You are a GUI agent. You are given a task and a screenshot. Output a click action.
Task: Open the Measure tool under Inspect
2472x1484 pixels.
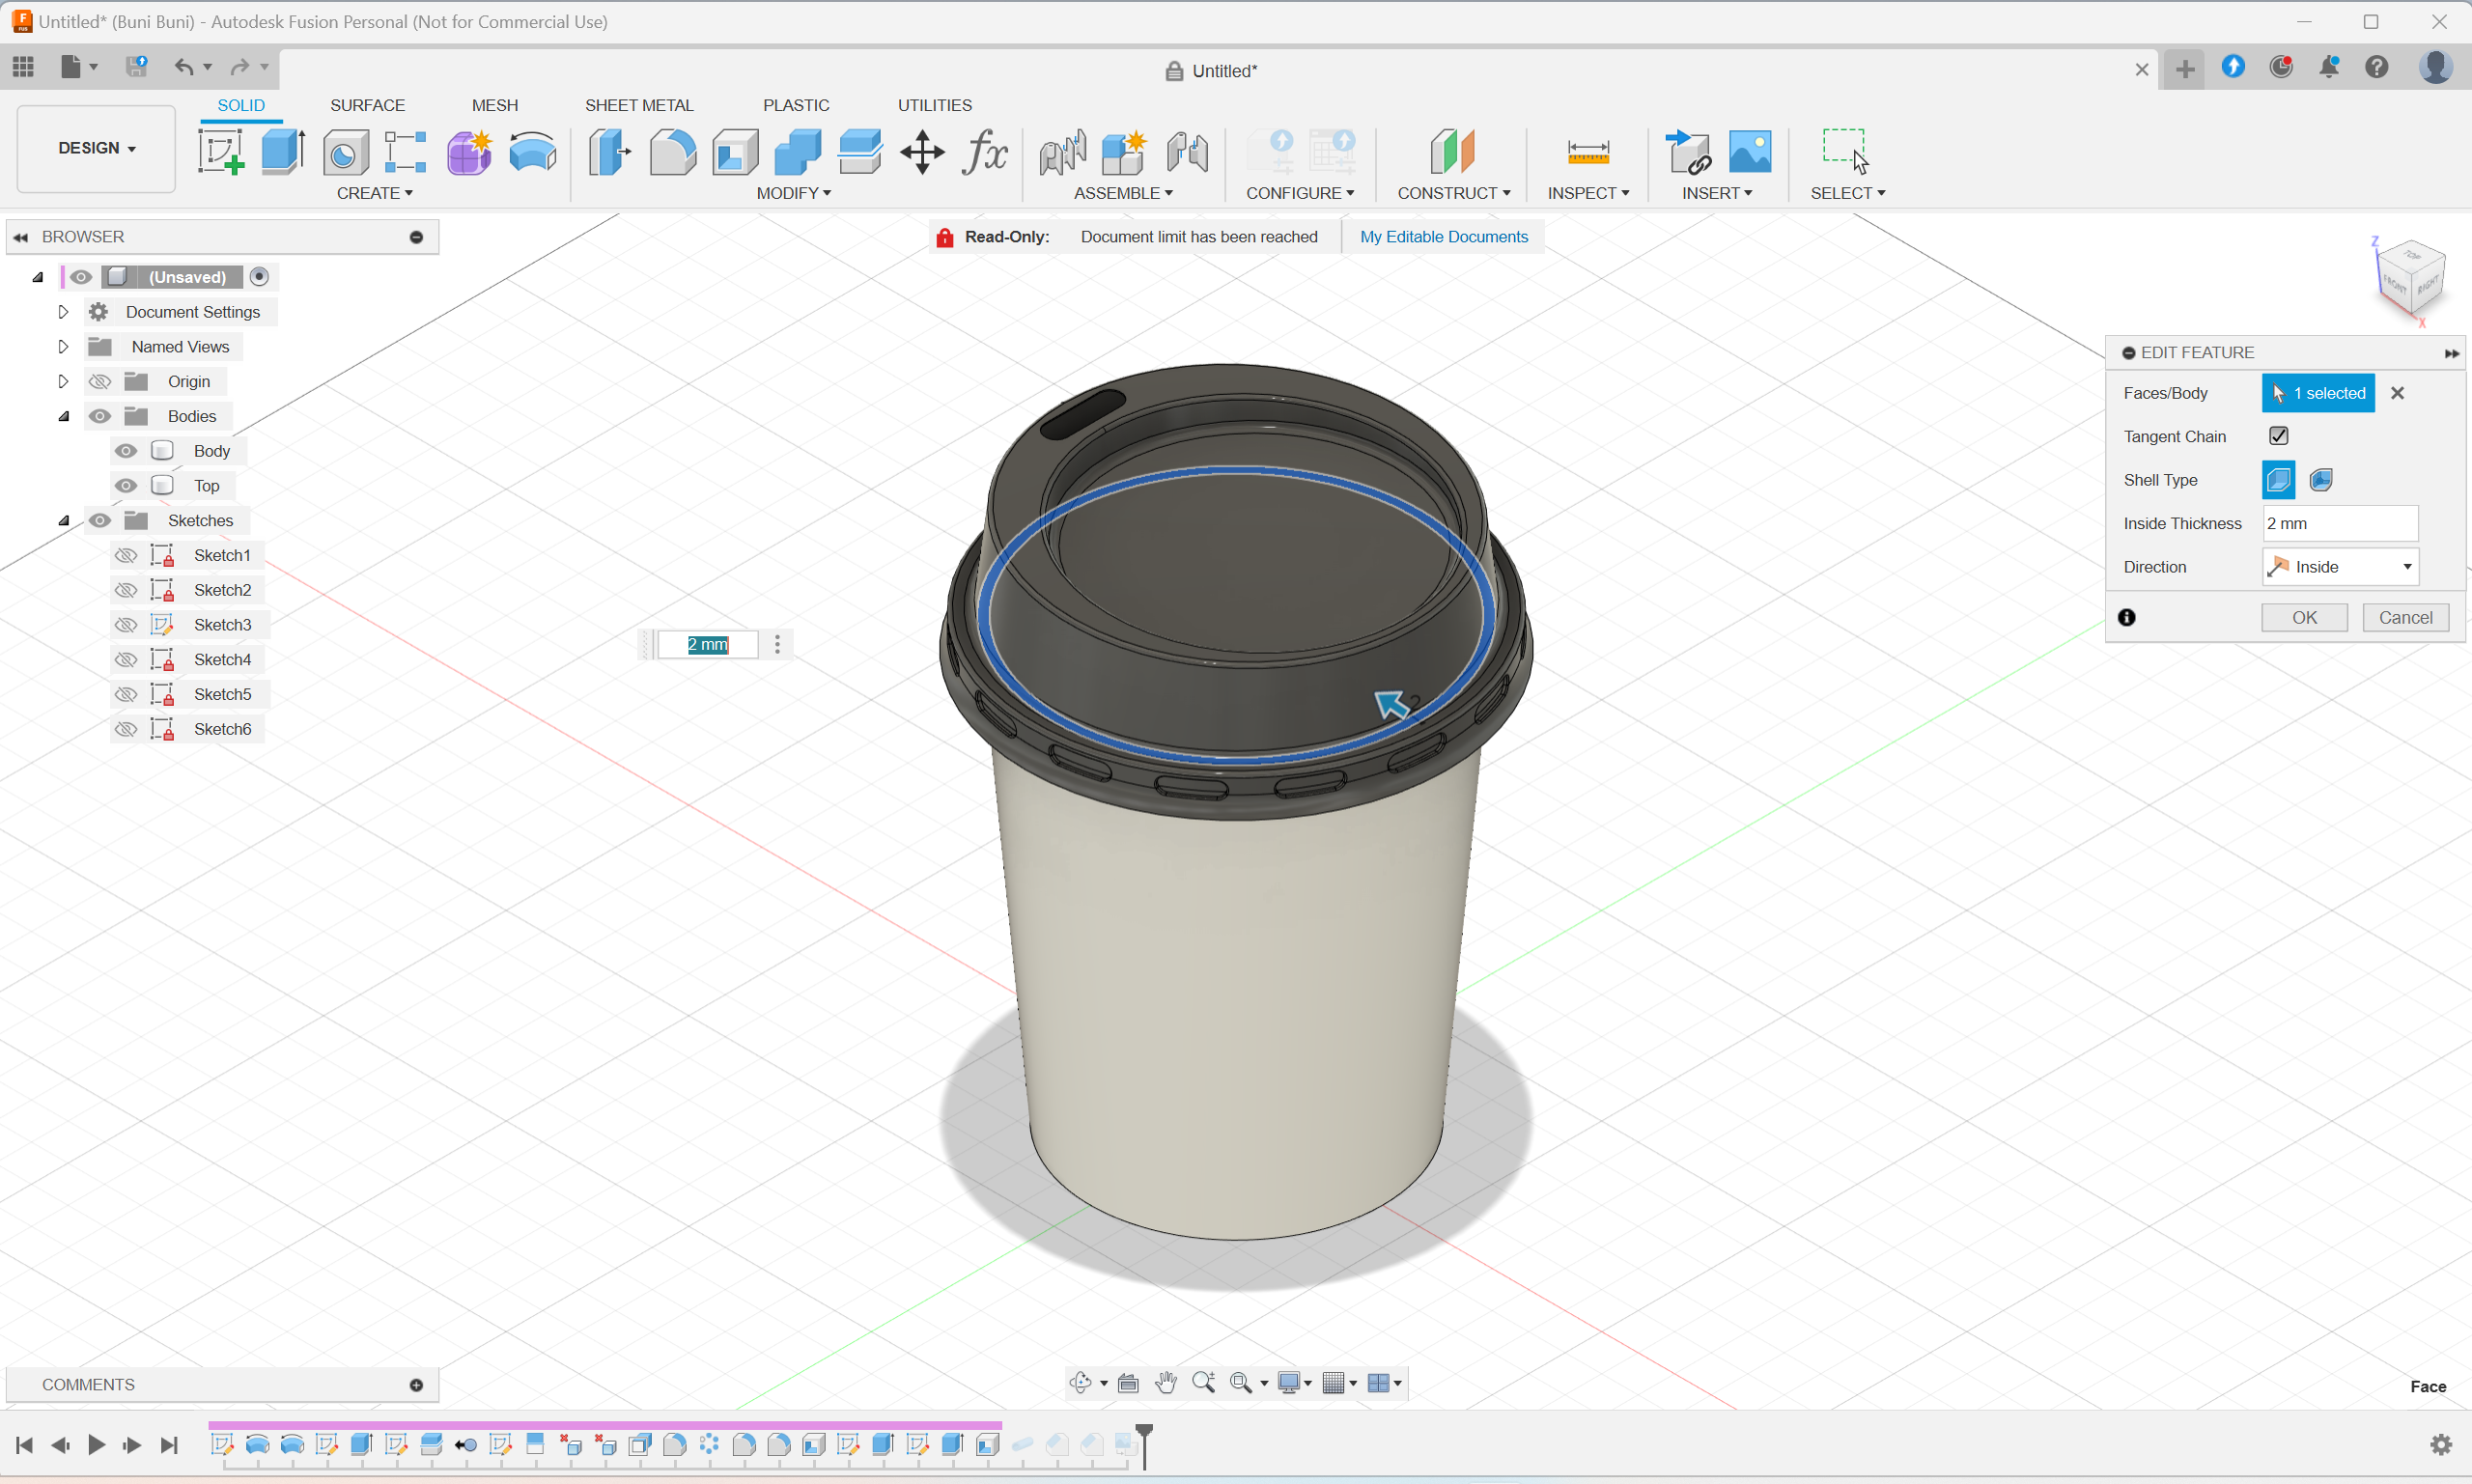tap(1587, 152)
